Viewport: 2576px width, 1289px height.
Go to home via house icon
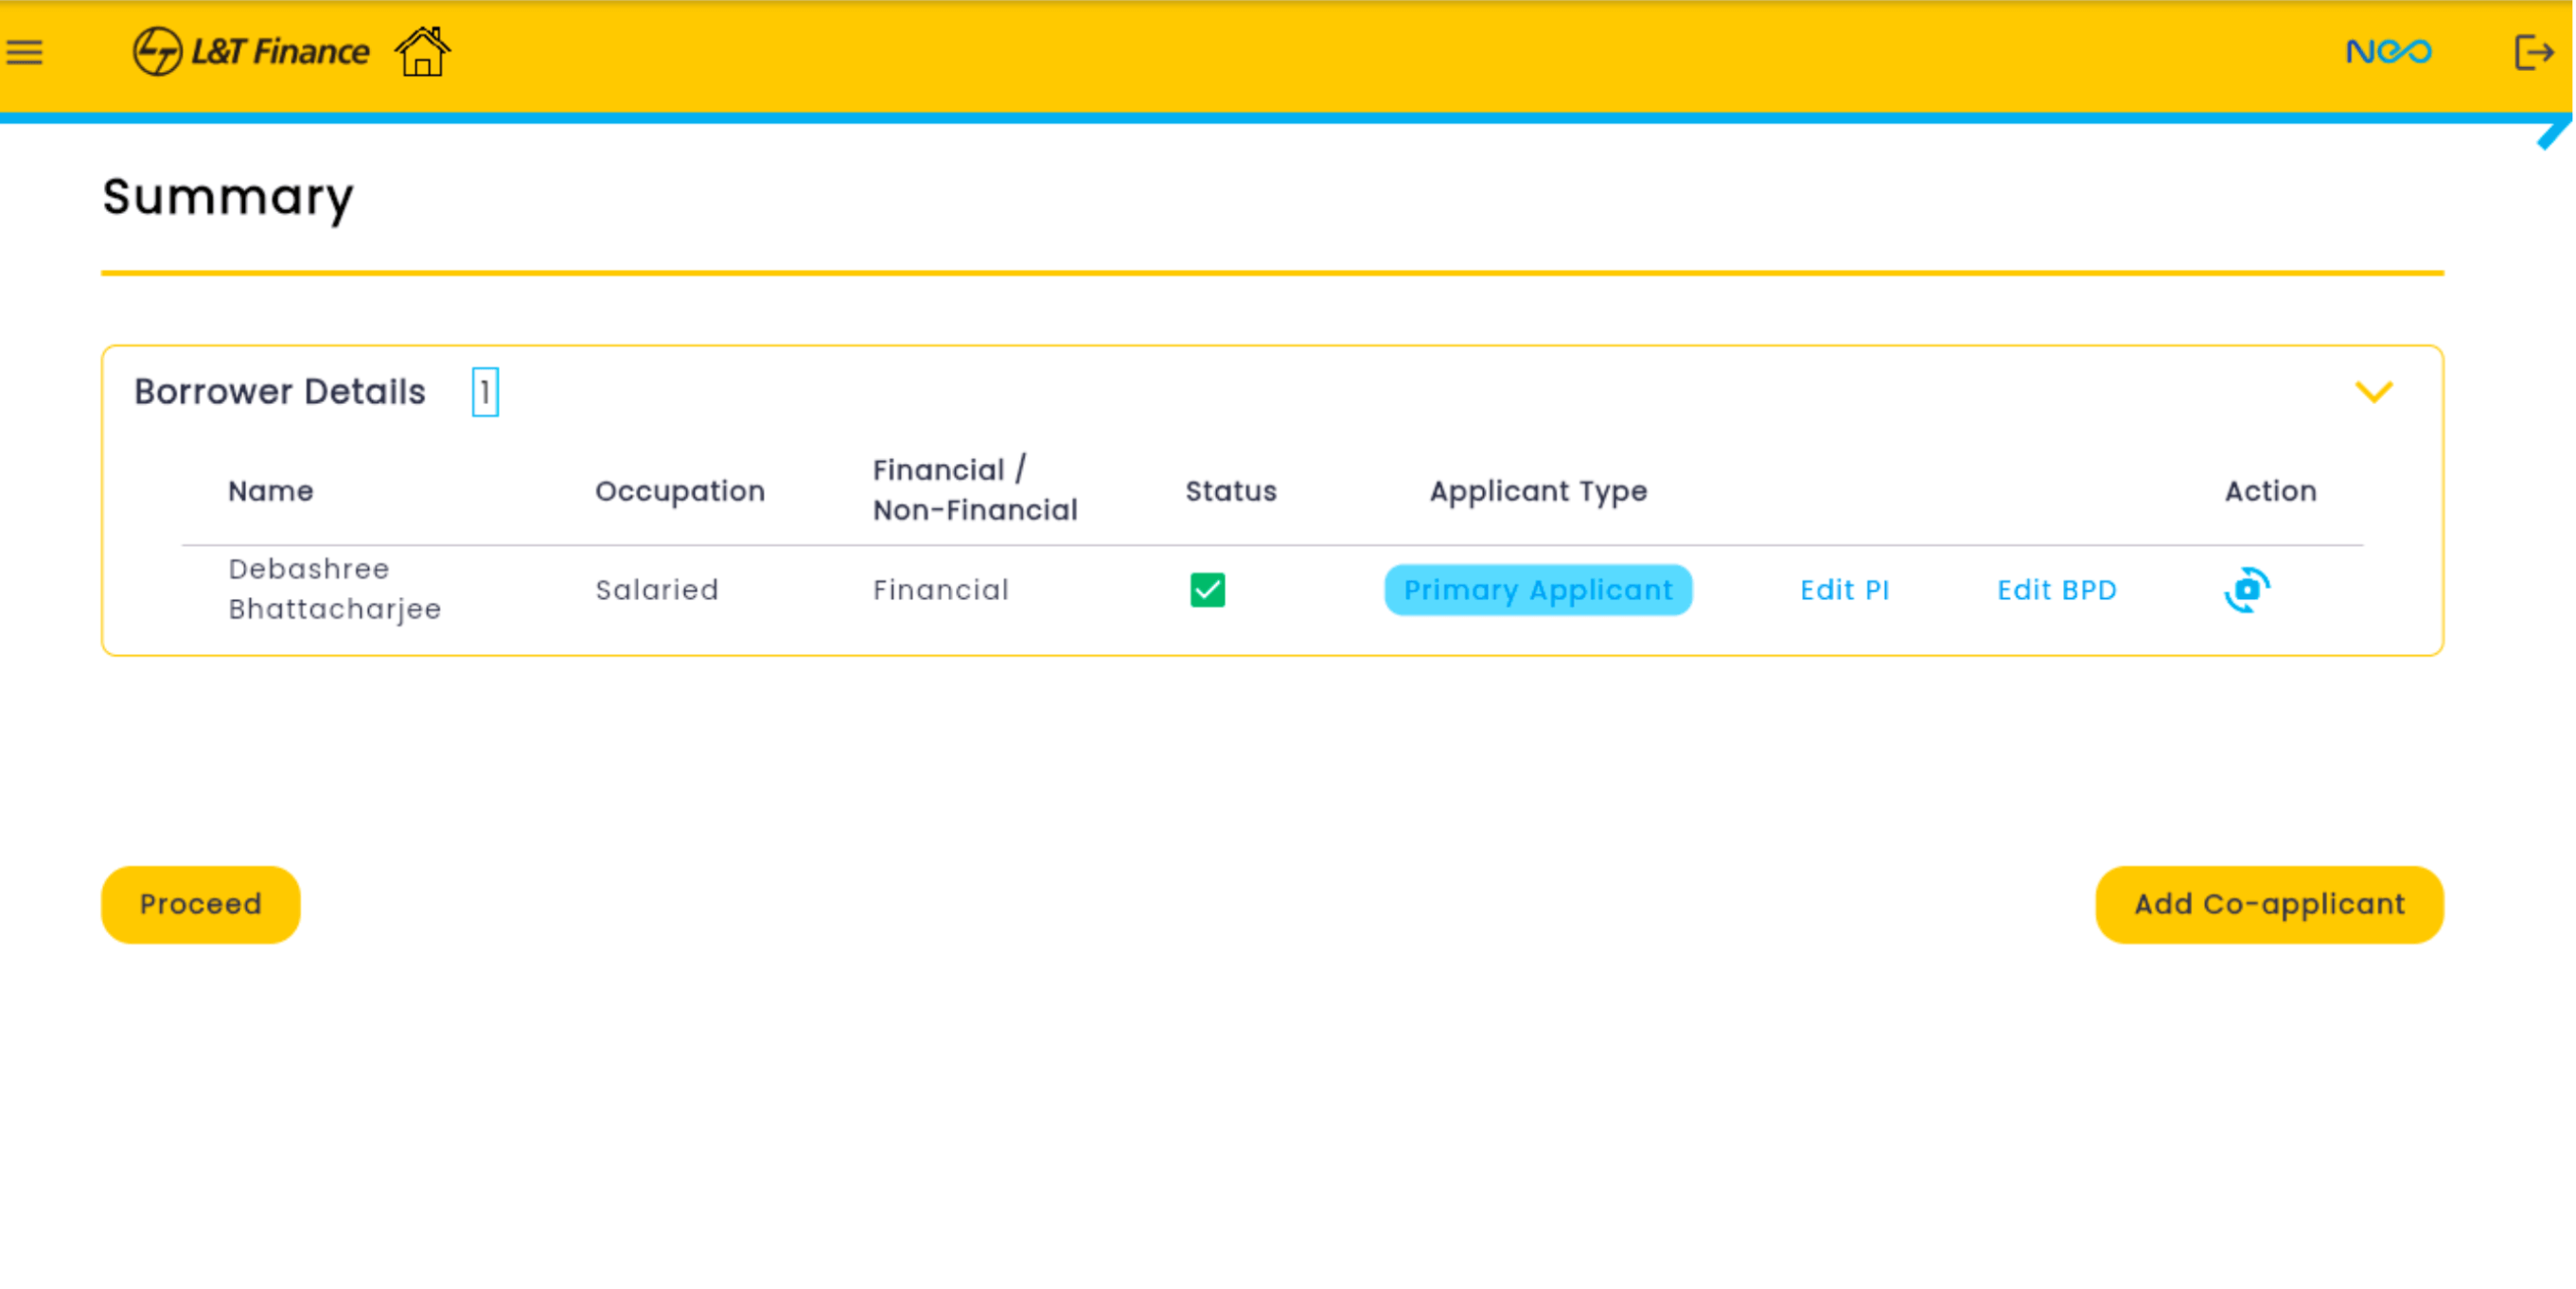[422, 52]
